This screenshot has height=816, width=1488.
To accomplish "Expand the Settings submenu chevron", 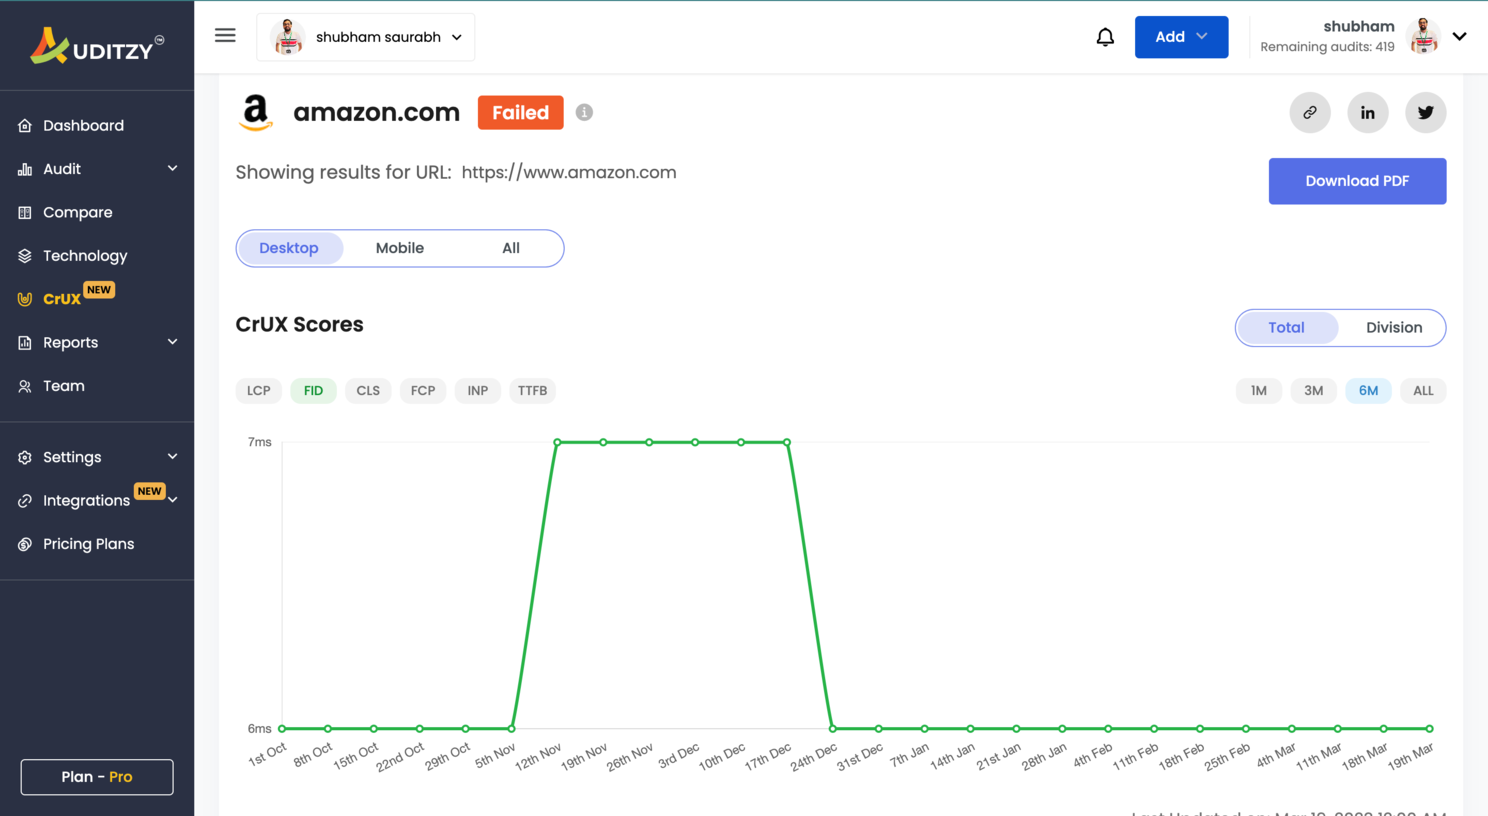I will click(x=172, y=456).
